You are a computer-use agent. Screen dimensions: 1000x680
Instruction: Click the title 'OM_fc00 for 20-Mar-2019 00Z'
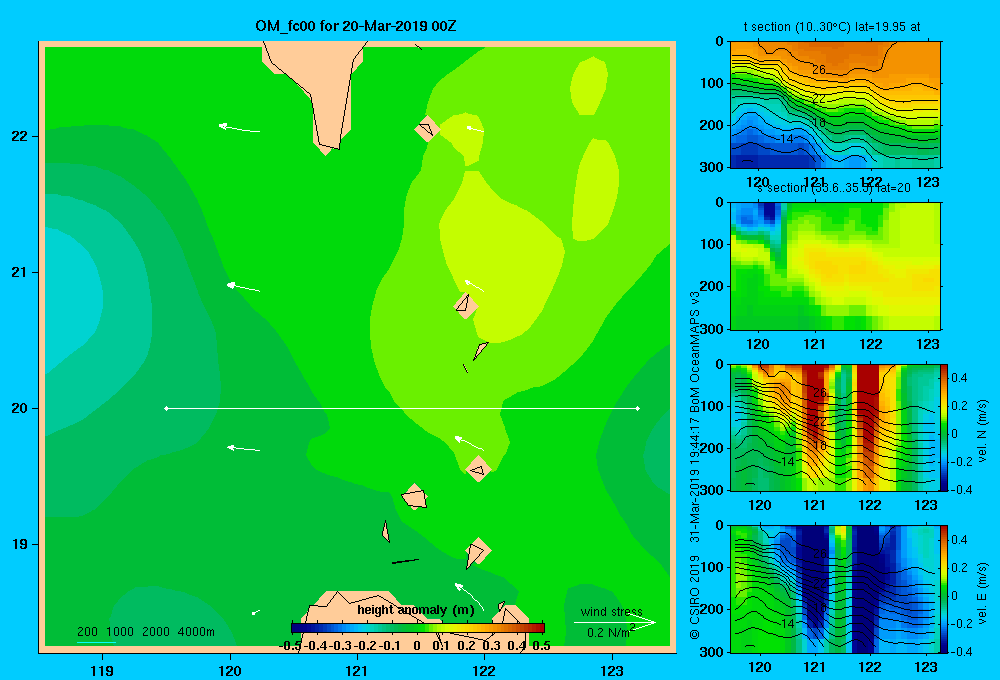pyautogui.click(x=355, y=26)
